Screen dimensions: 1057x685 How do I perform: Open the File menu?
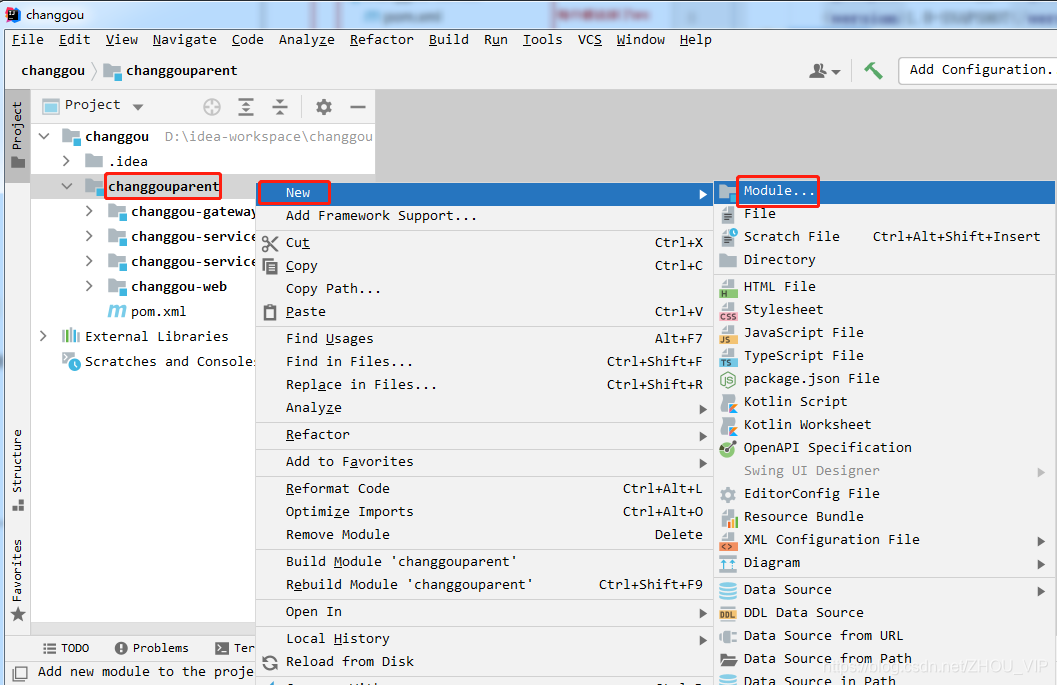(x=28, y=40)
